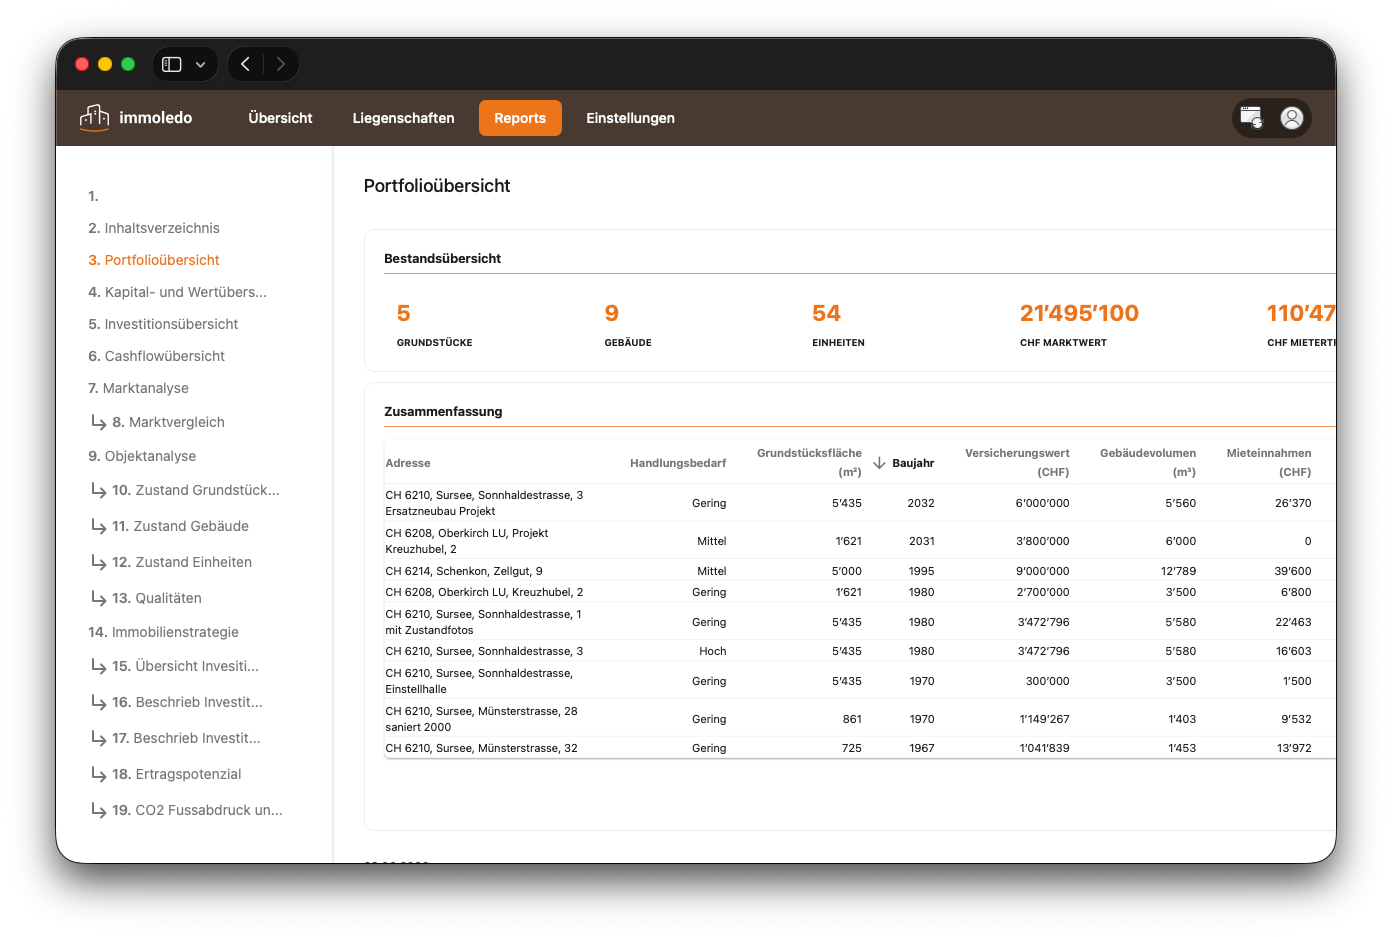Go to 5. Investitionsübersicht
Image resolution: width=1392 pixels, height=937 pixels.
click(x=163, y=324)
